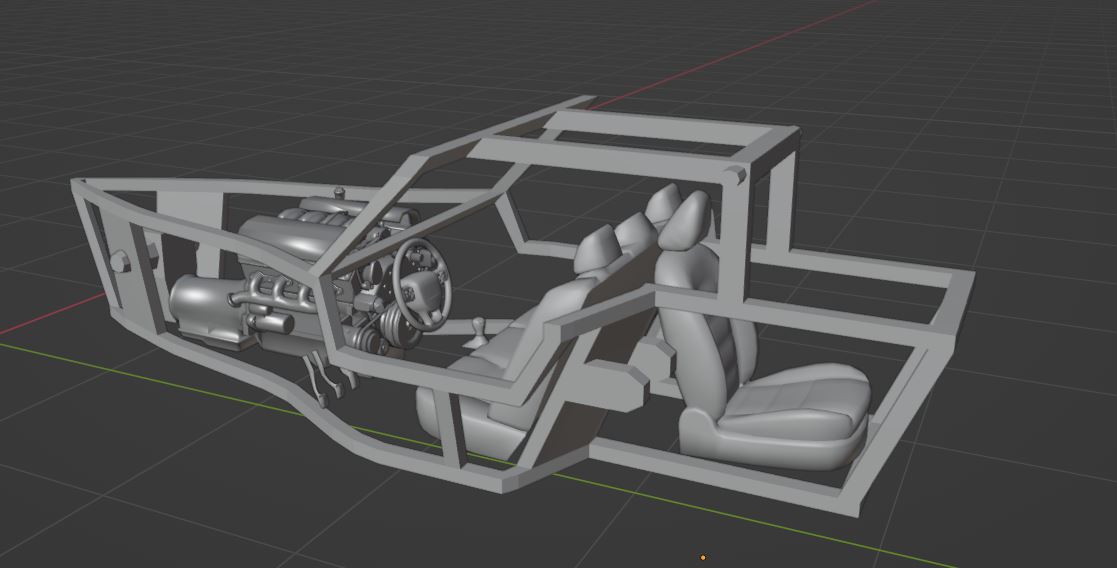Screen dimensions: 1117x568
Task: Select the roof bar of the frame
Action: coord(604,160)
